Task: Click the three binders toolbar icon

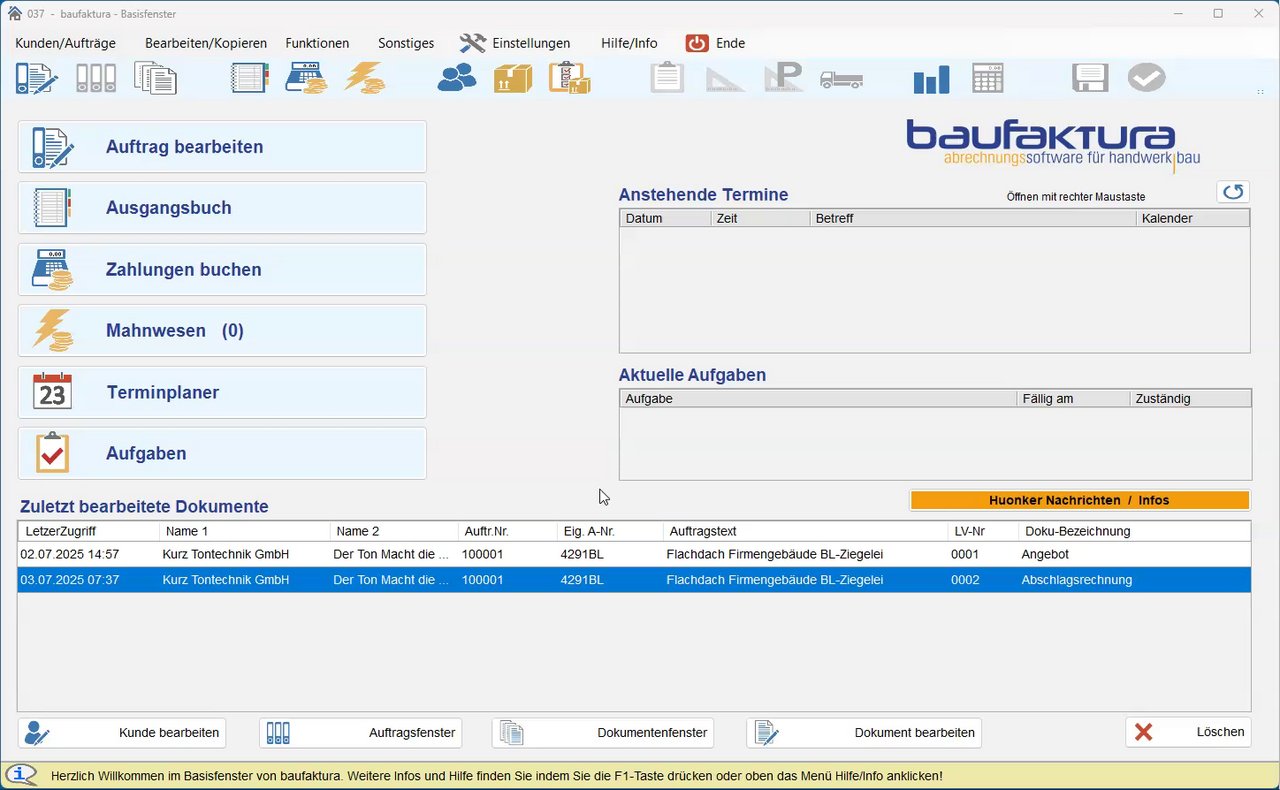Action: (x=96, y=78)
